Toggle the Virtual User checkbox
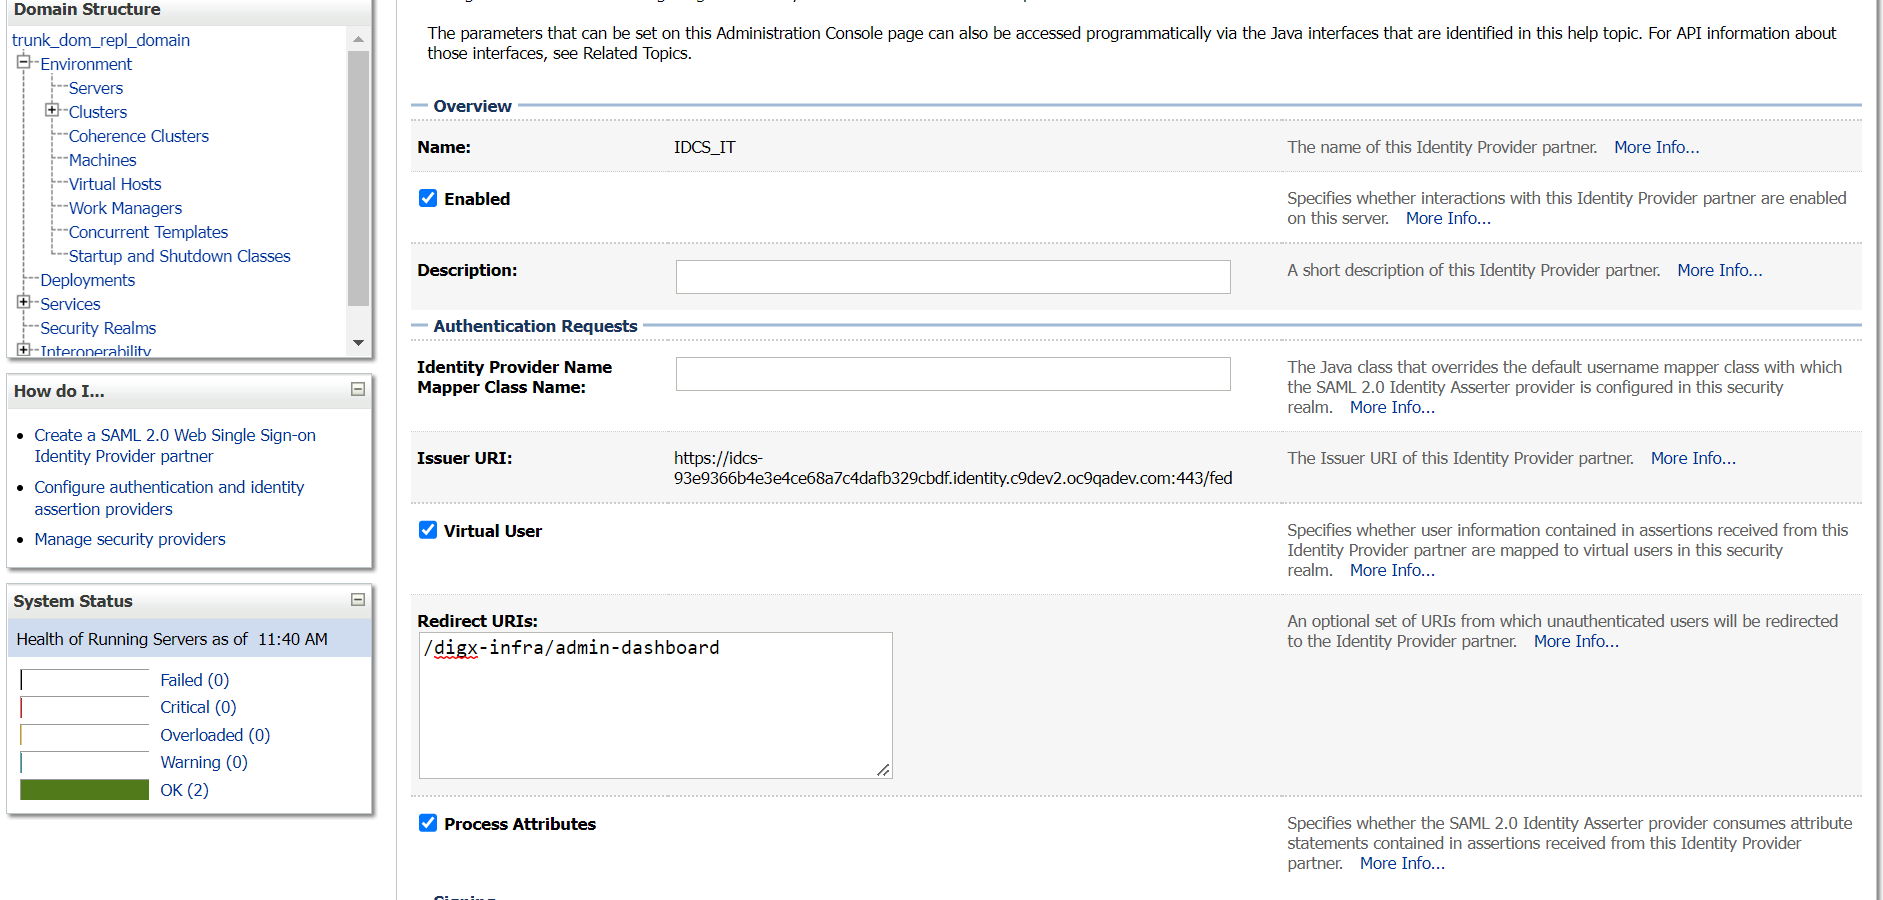 (x=428, y=530)
